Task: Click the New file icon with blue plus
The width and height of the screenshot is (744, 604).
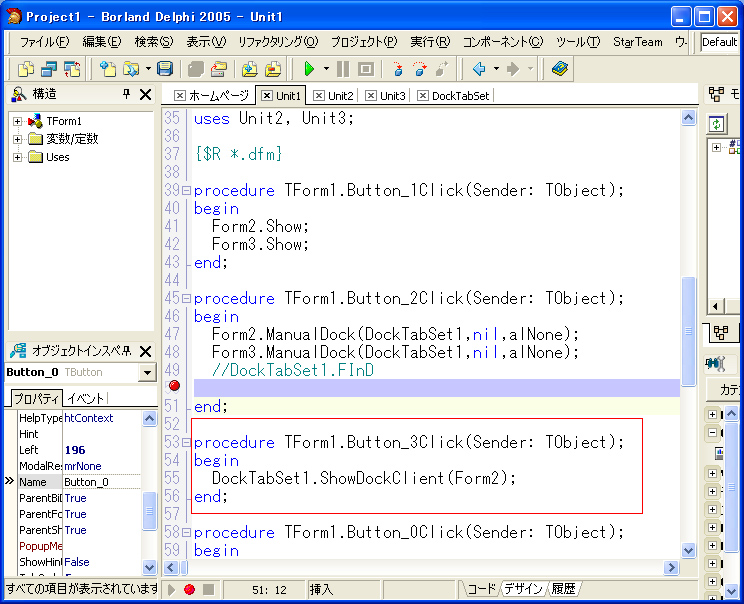Action: point(108,69)
